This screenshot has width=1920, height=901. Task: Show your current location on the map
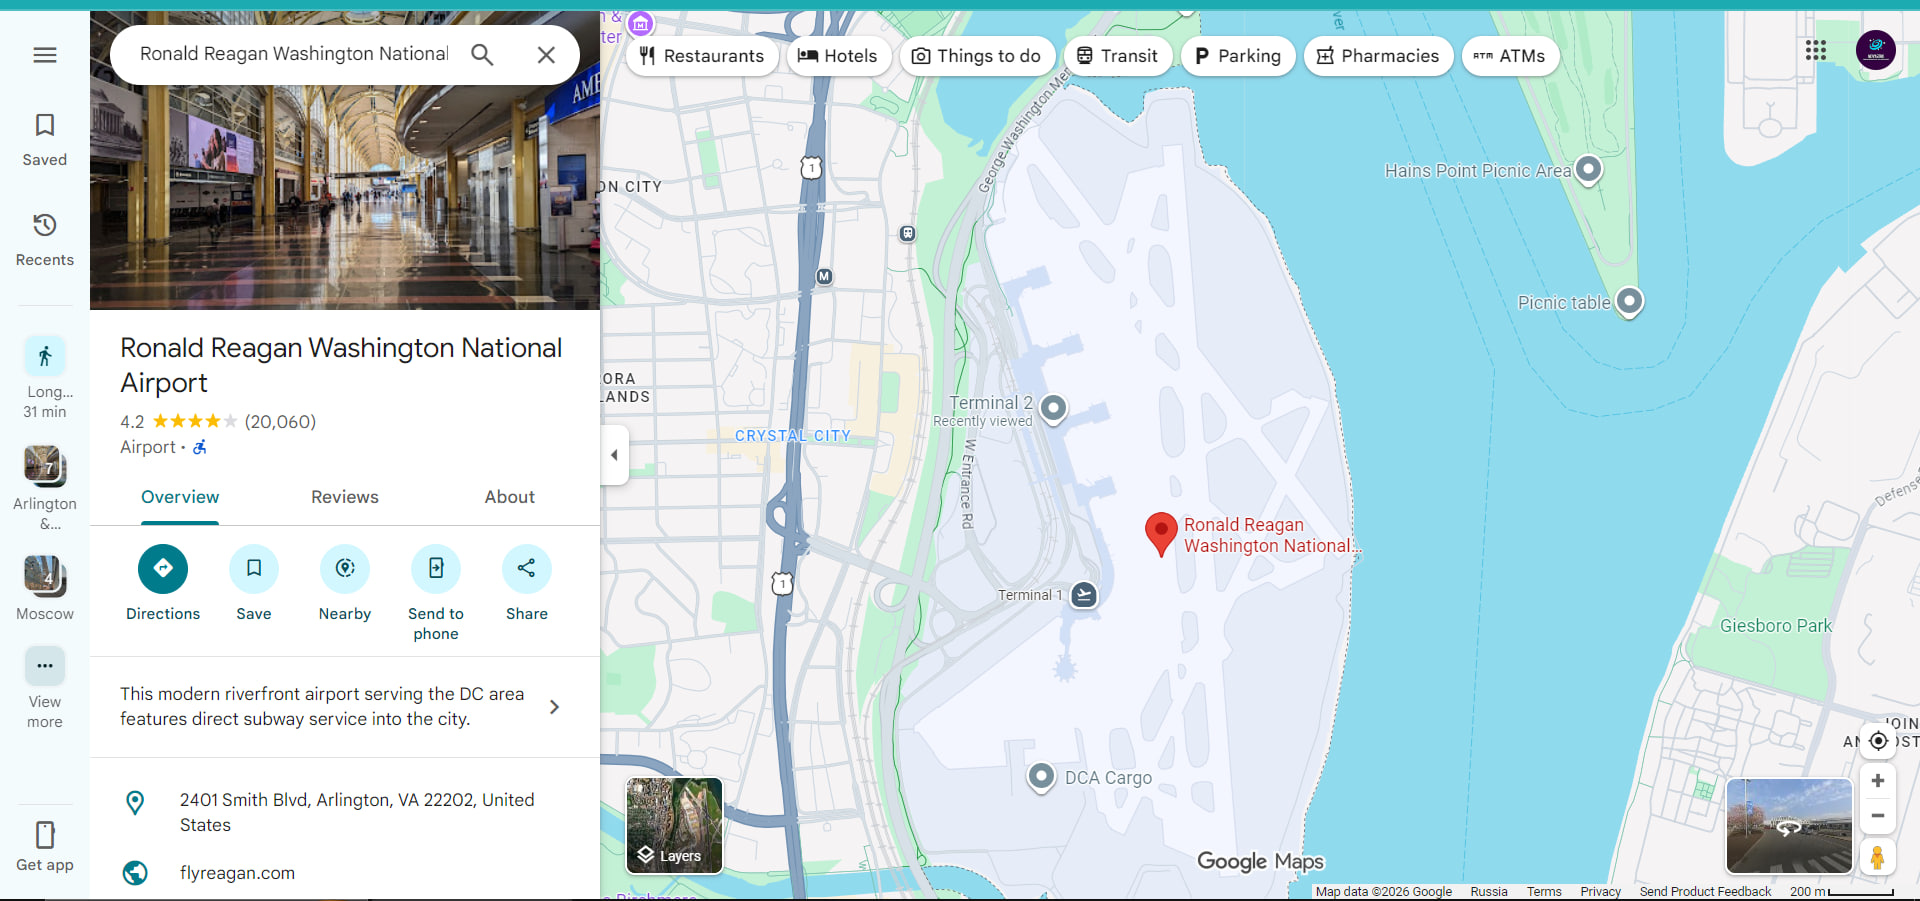[x=1877, y=741]
